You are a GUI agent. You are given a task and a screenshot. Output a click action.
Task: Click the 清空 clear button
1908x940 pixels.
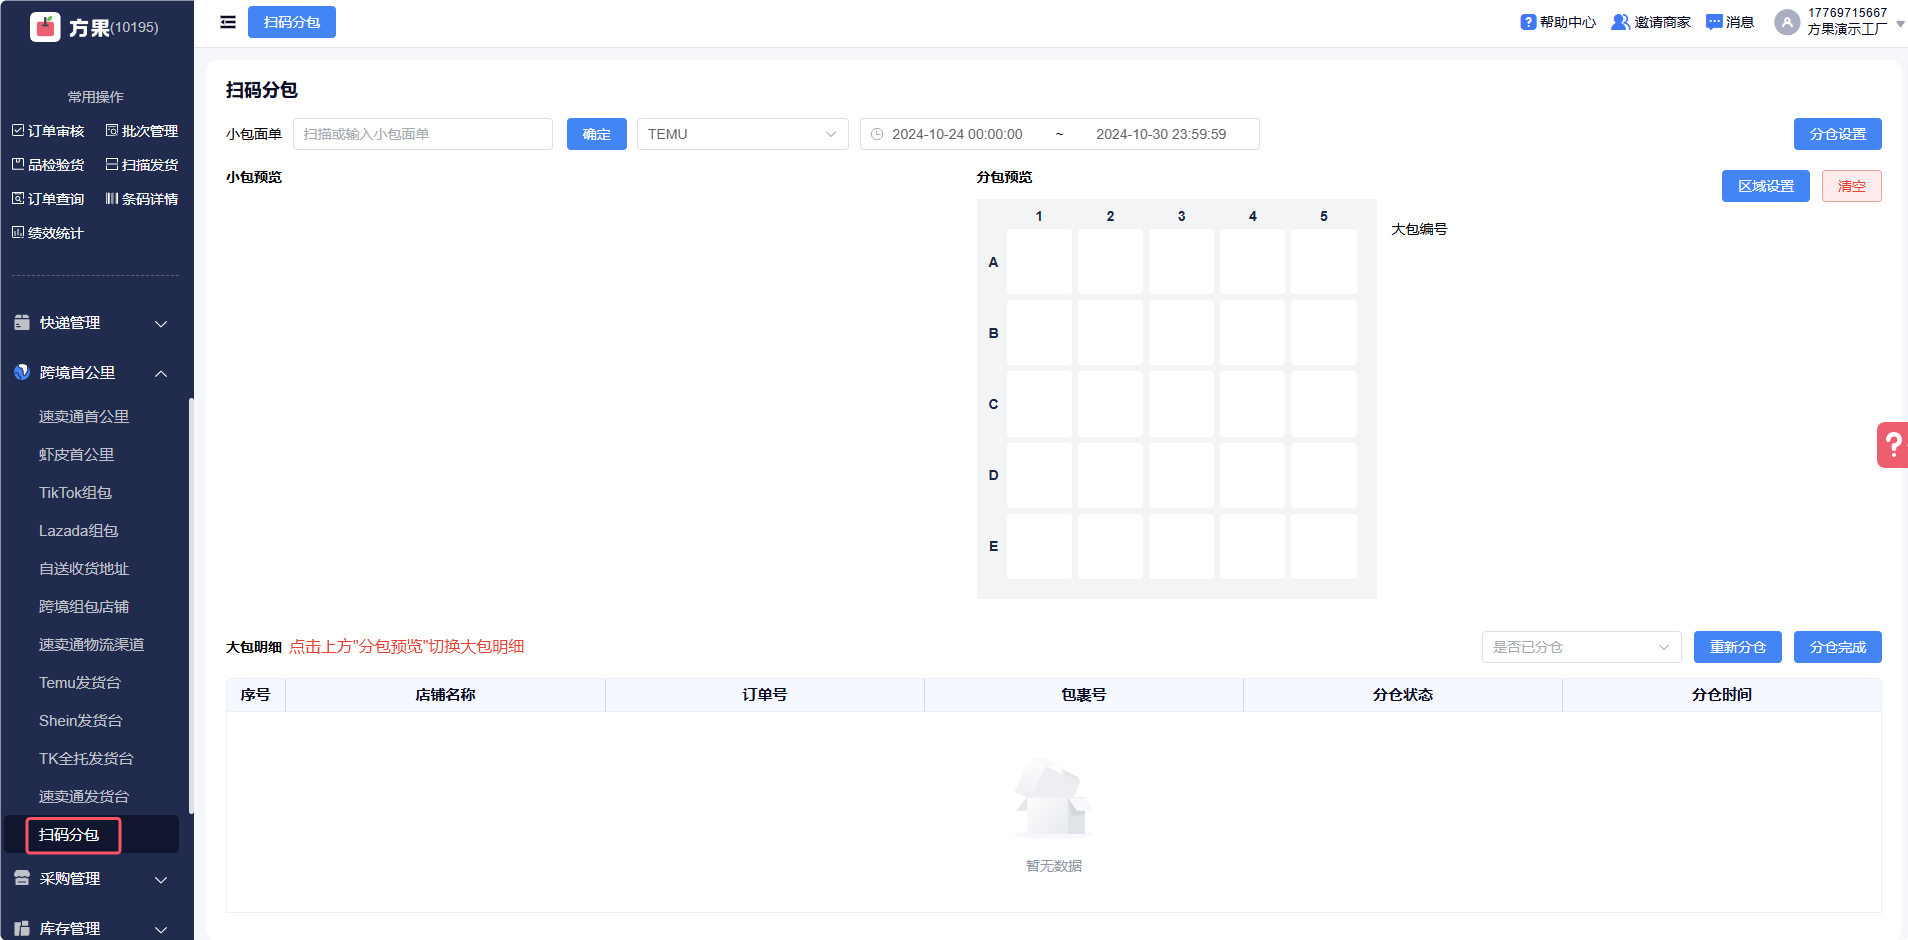click(1851, 186)
